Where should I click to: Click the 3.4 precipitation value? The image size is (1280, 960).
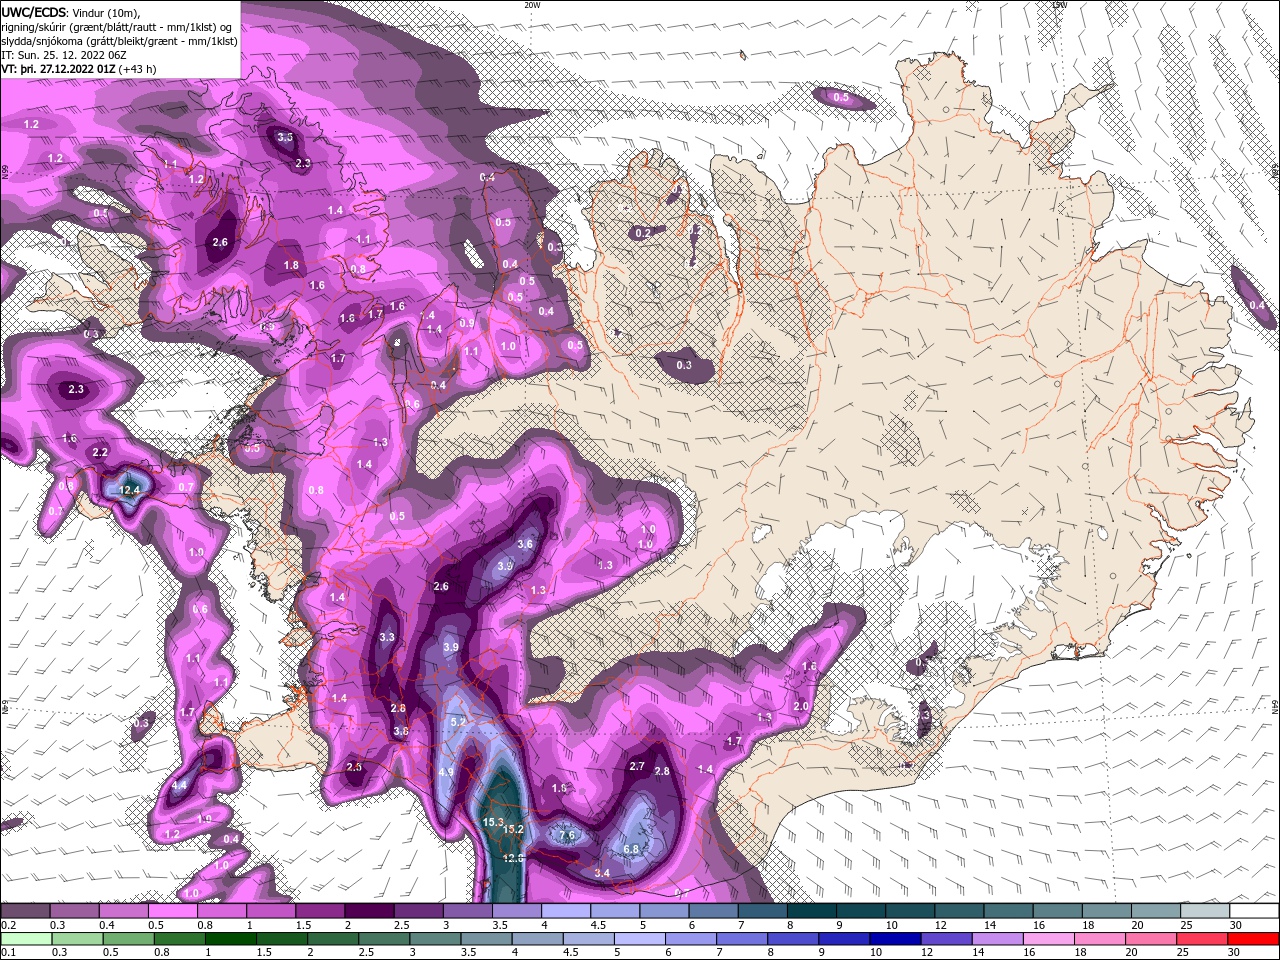pos(602,873)
